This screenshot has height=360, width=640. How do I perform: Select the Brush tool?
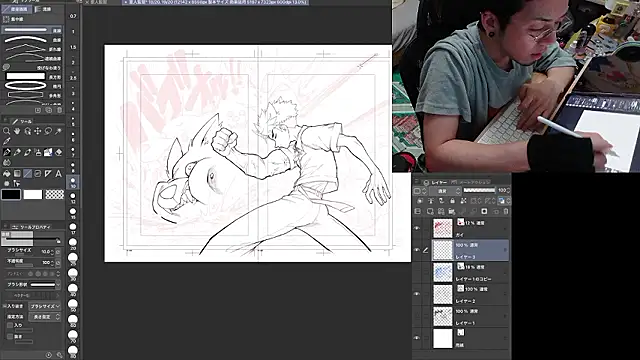[27, 152]
